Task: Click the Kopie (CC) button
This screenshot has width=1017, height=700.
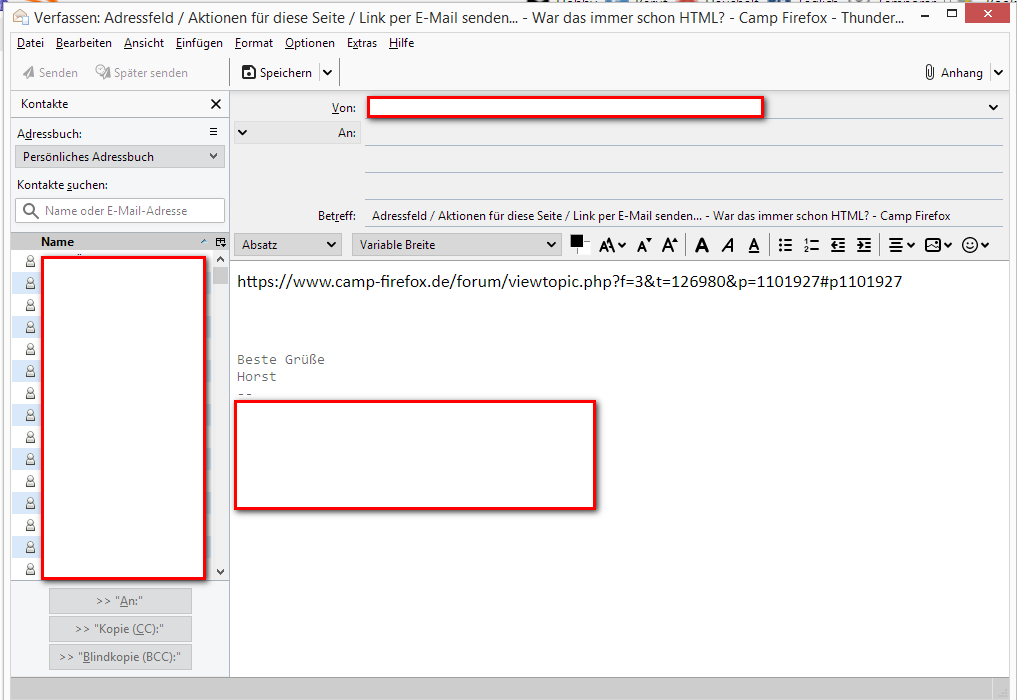Action: [x=120, y=629]
